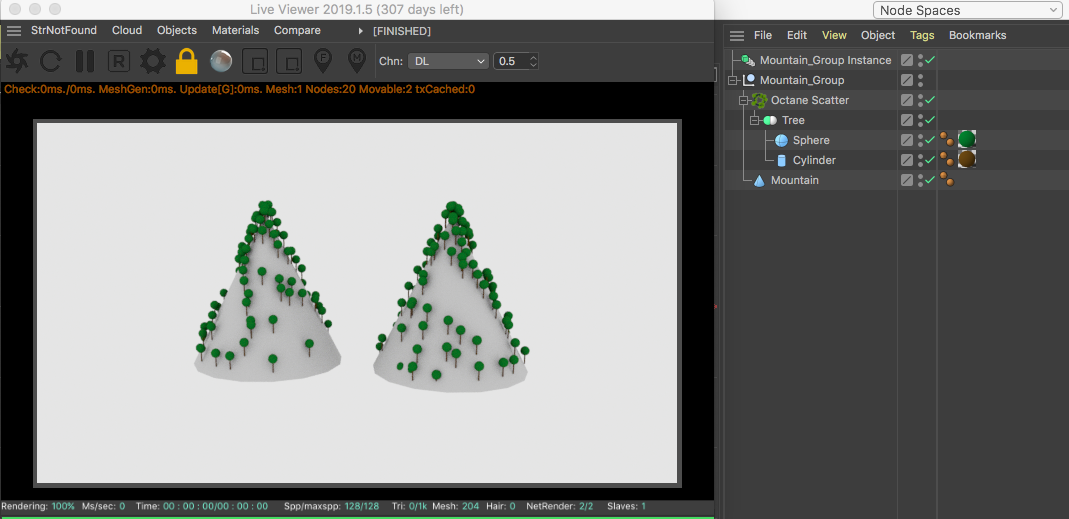Viewport: 1069px width, 519px height.
Task: Toggle the Sphere object enable checkmark
Action: click(x=930, y=140)
